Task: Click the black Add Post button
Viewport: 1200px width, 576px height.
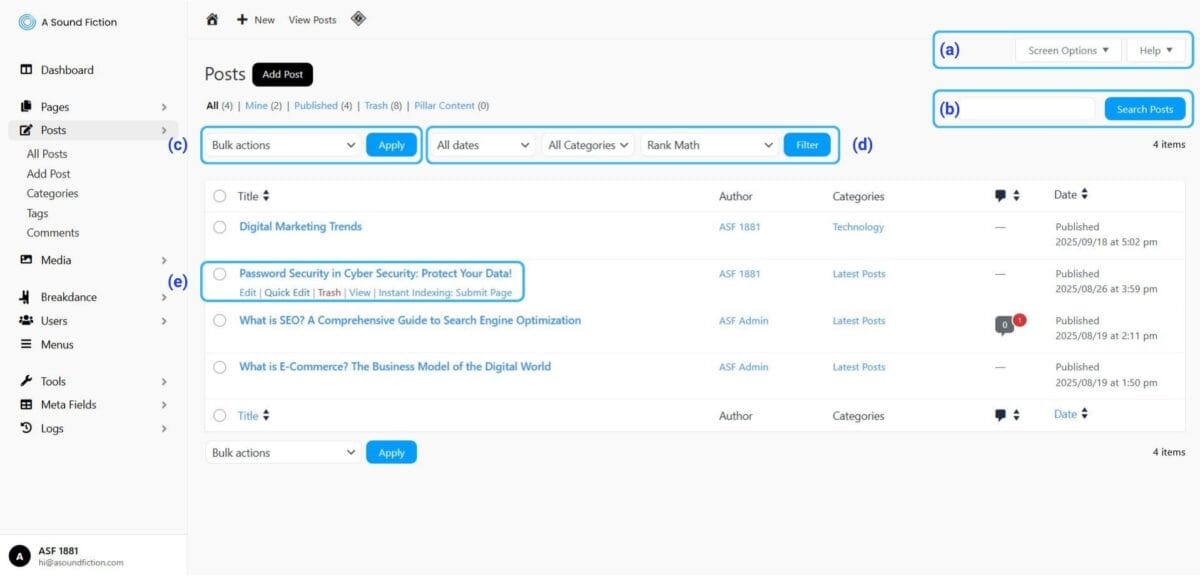Action: [x=283, y=74]
